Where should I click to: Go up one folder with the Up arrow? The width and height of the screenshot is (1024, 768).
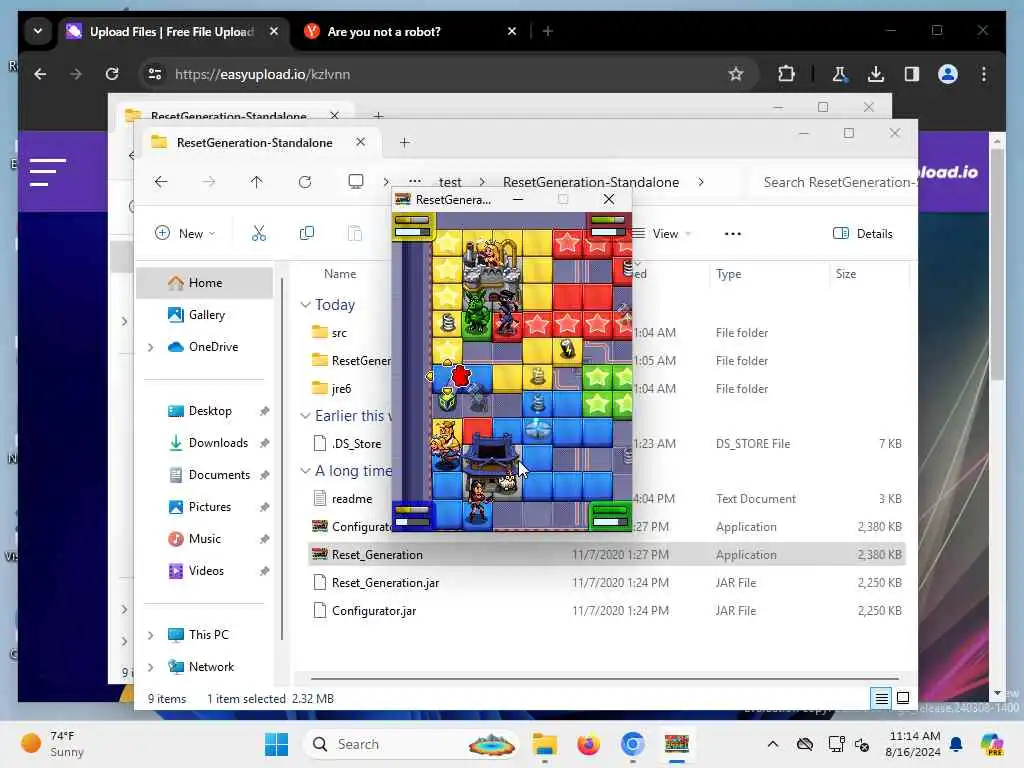256,182
